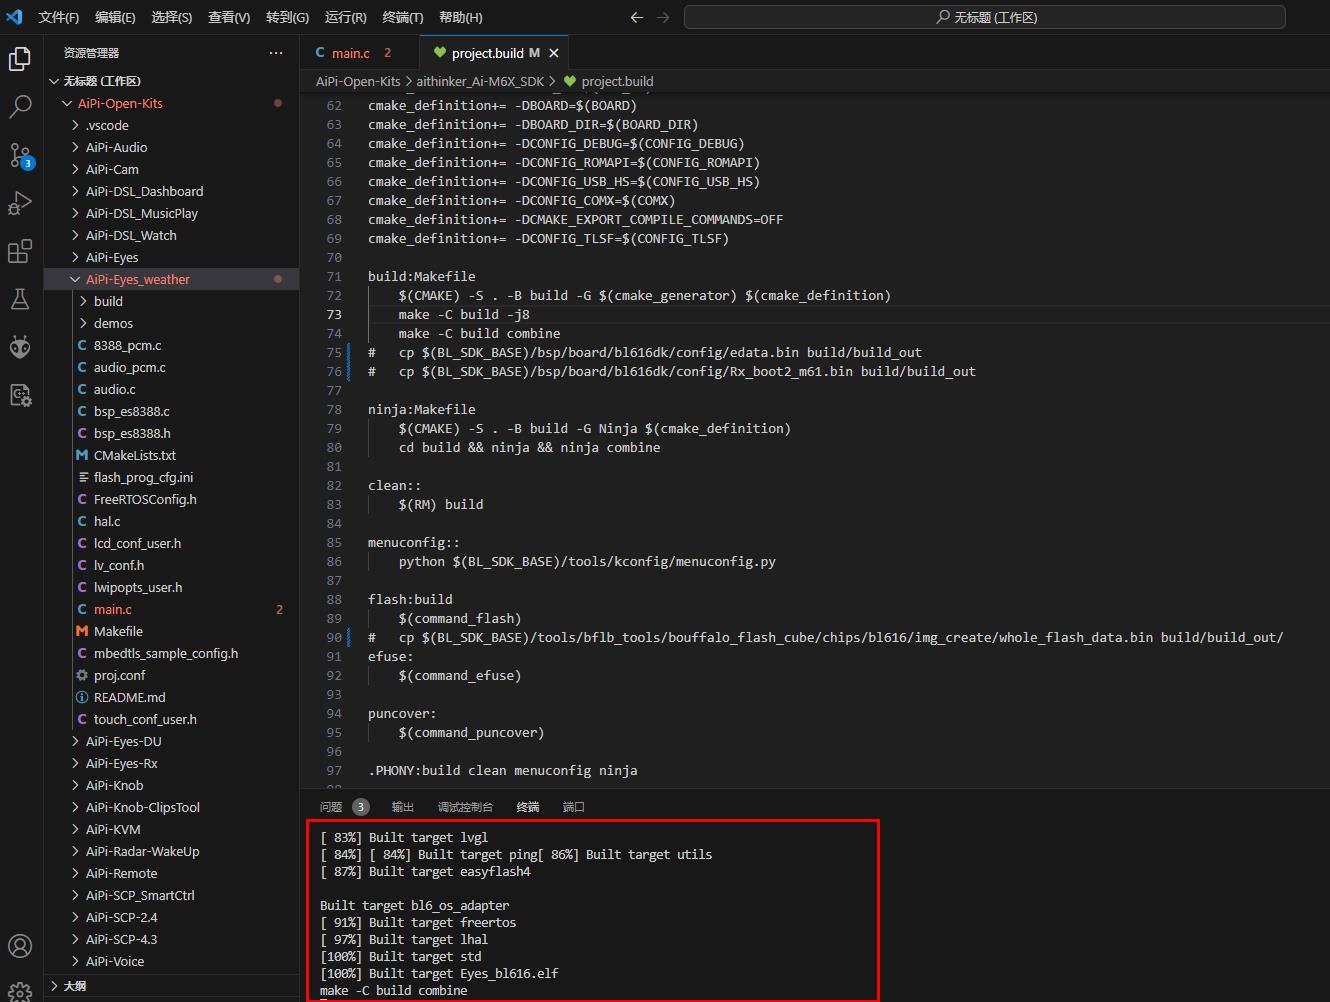
Task: Click the workspace search command box
Action: (984, 17)
